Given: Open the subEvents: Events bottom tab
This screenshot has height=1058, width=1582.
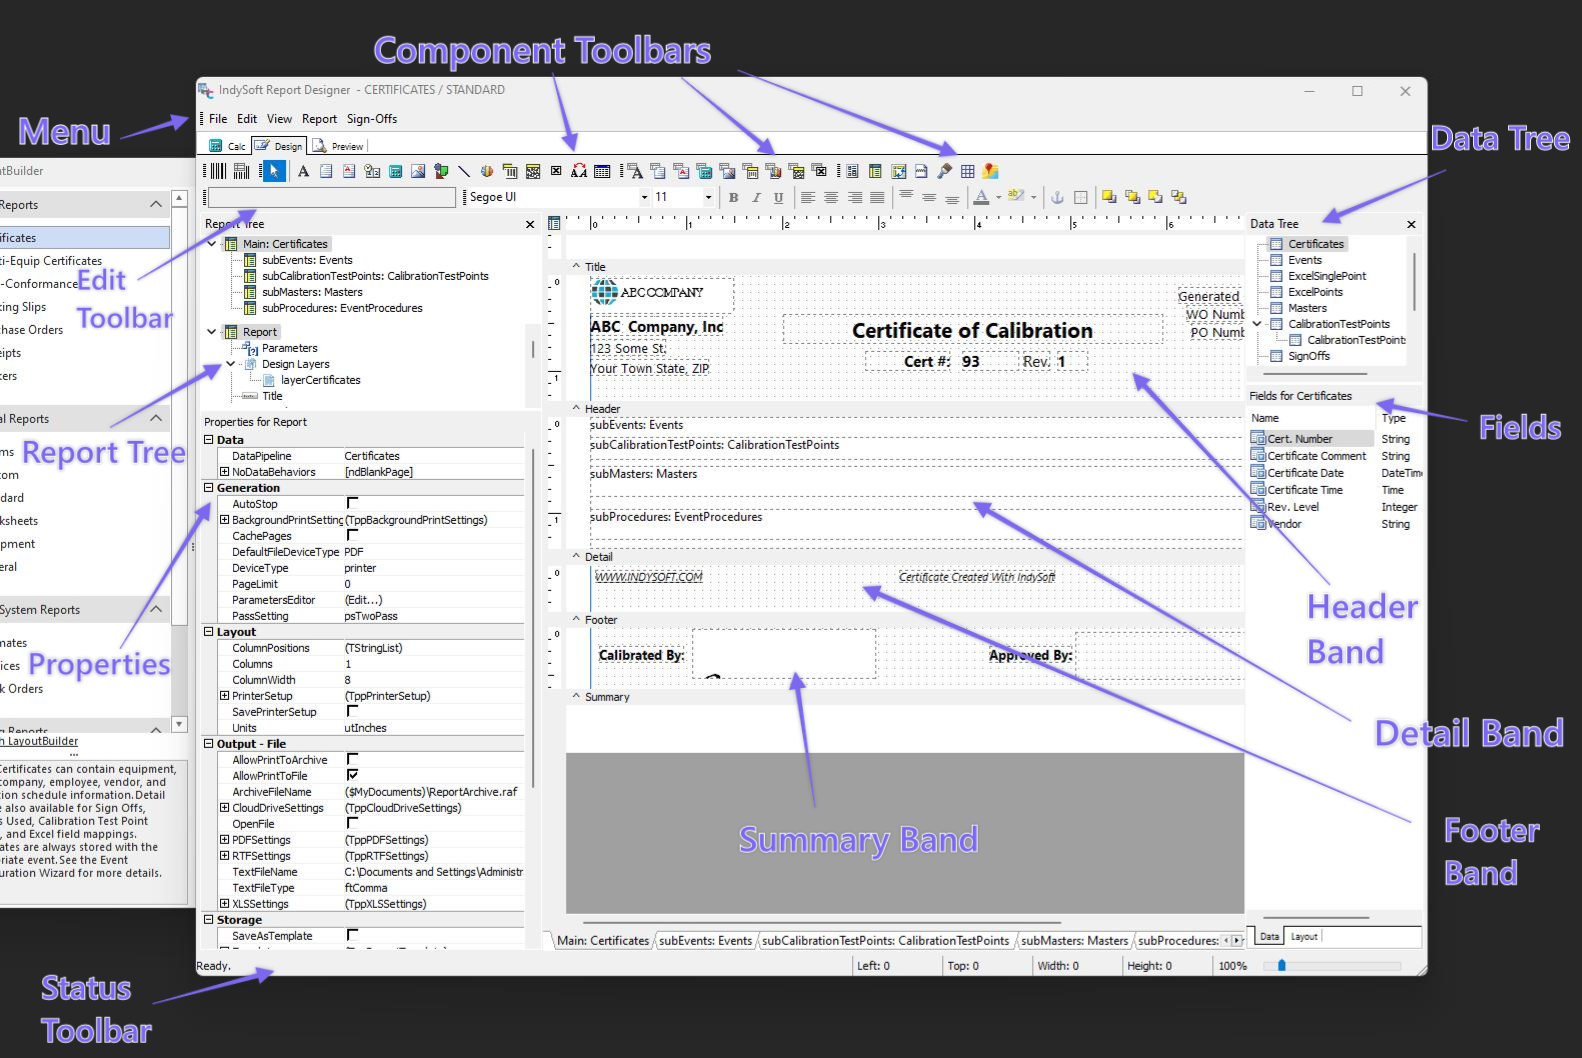Looking at the screenshot, I should [x=705, y=941].
